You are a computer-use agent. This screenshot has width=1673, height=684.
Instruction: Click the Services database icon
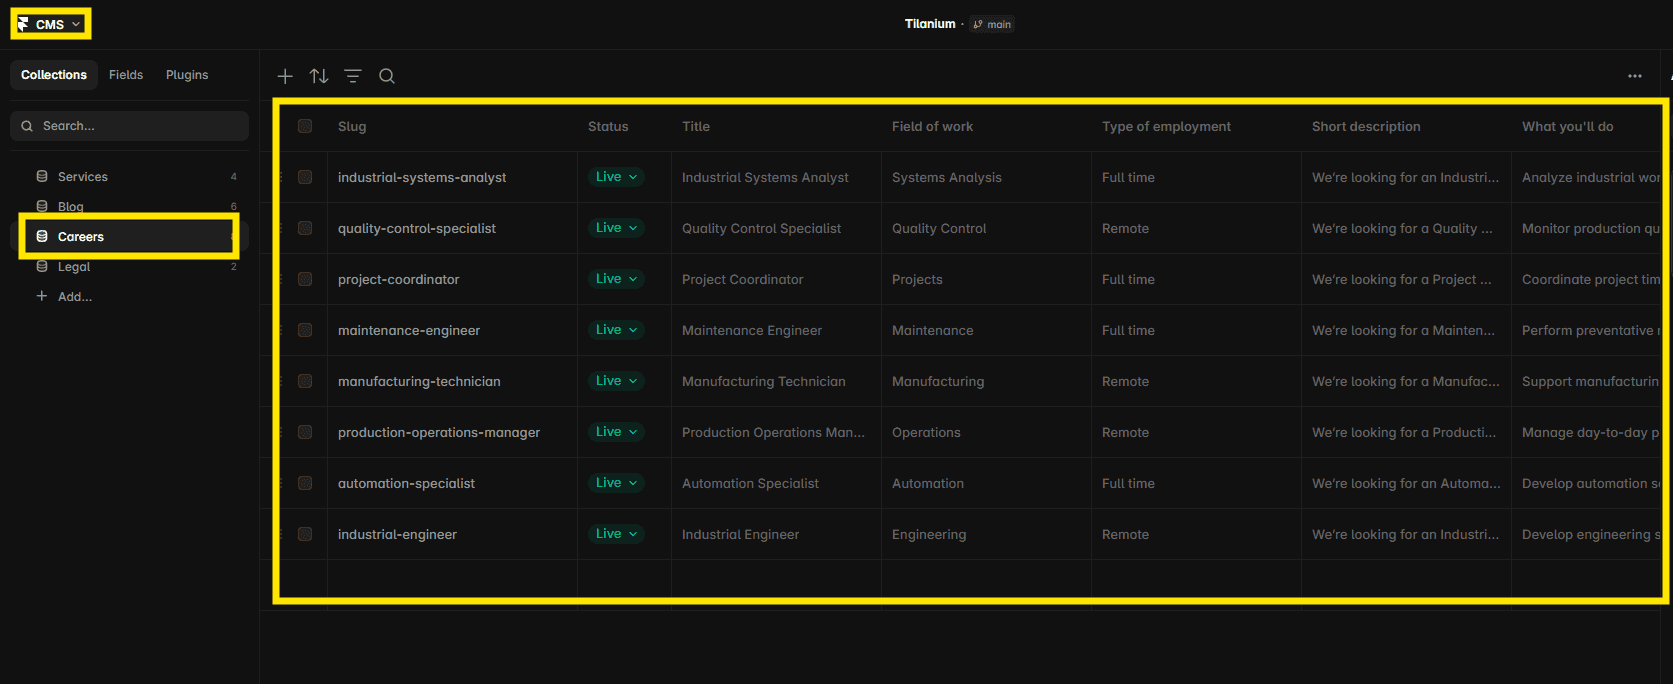click(42, 176)
